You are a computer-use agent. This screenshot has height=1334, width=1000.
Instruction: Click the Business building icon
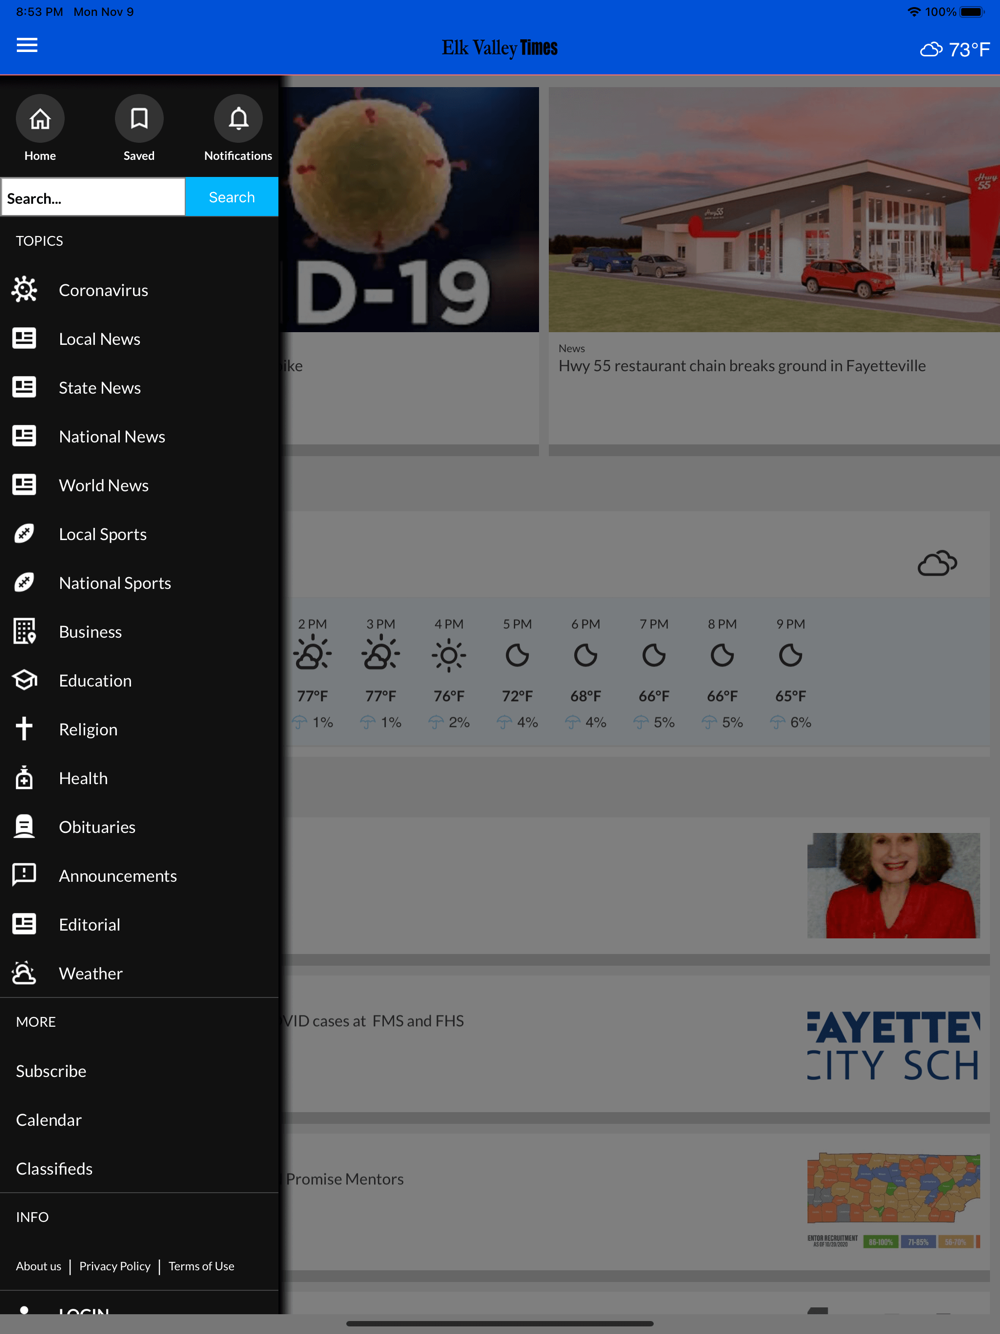tap(24, 631)
